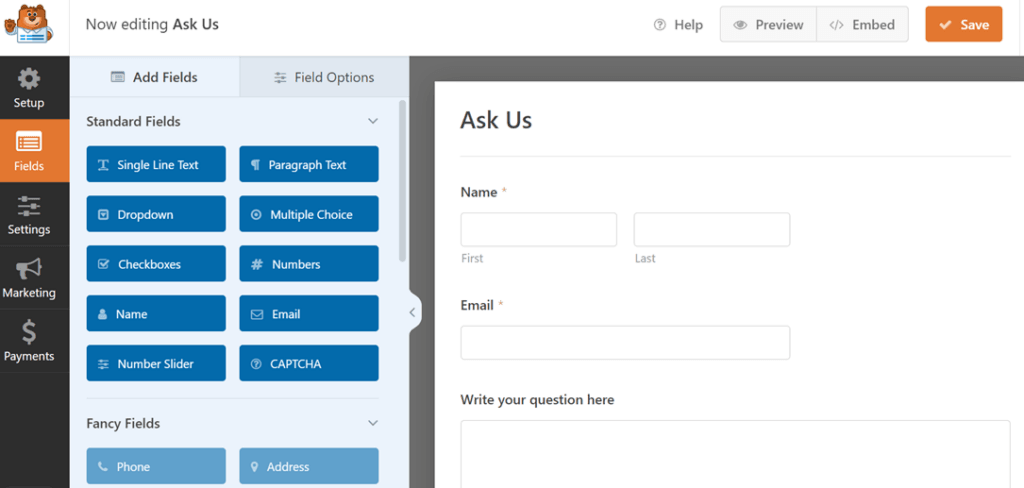Viewport: 1024px width, 488px height.
Task: Add a Dropdown field to the form
Action: point(156,214)
